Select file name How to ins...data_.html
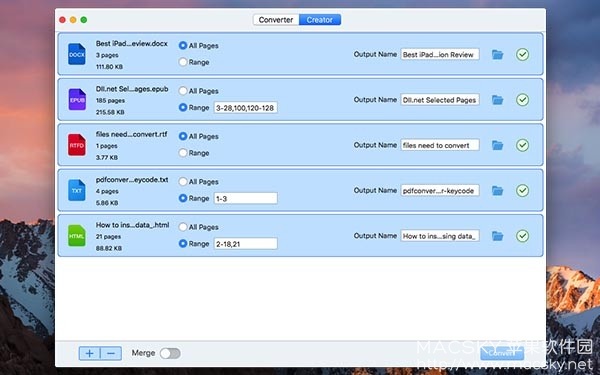Screen dimensions: 600x375 [x=132, y=225]
